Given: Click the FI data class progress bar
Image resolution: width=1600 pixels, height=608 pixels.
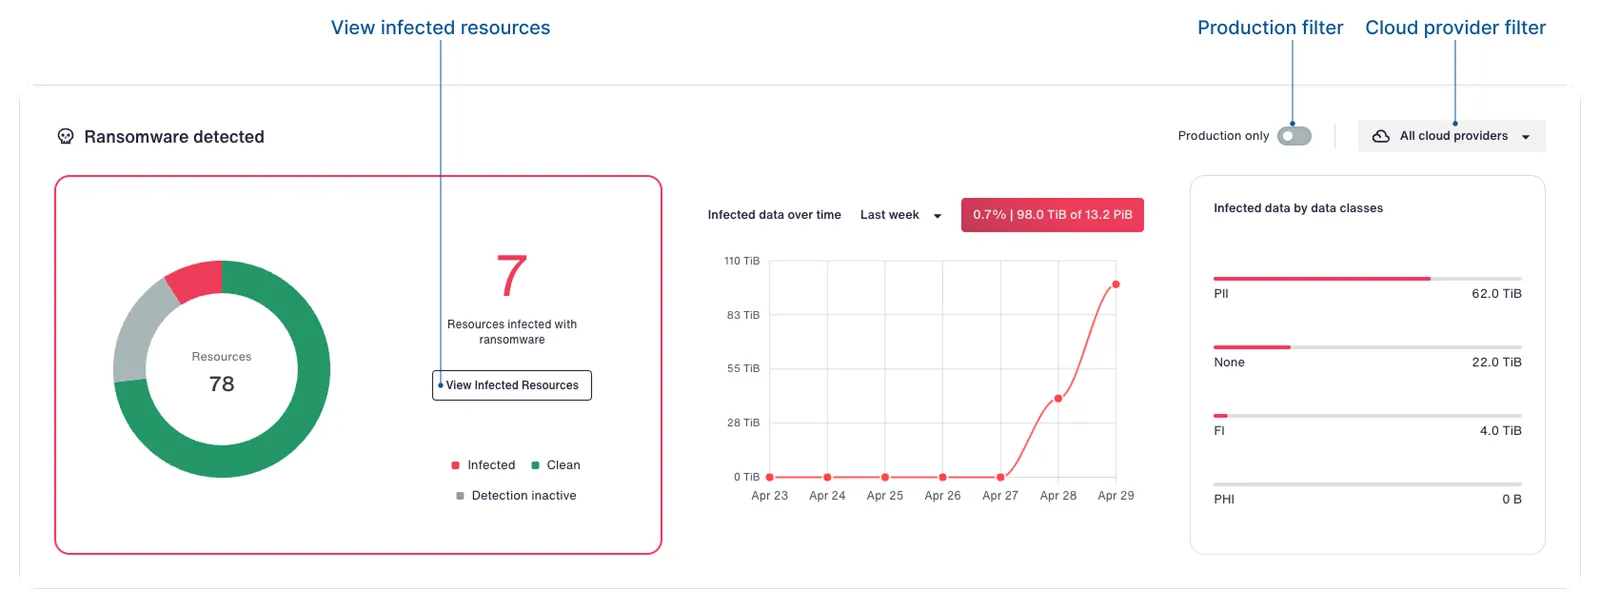Looking at the screenshot, I should [1367, 415].
